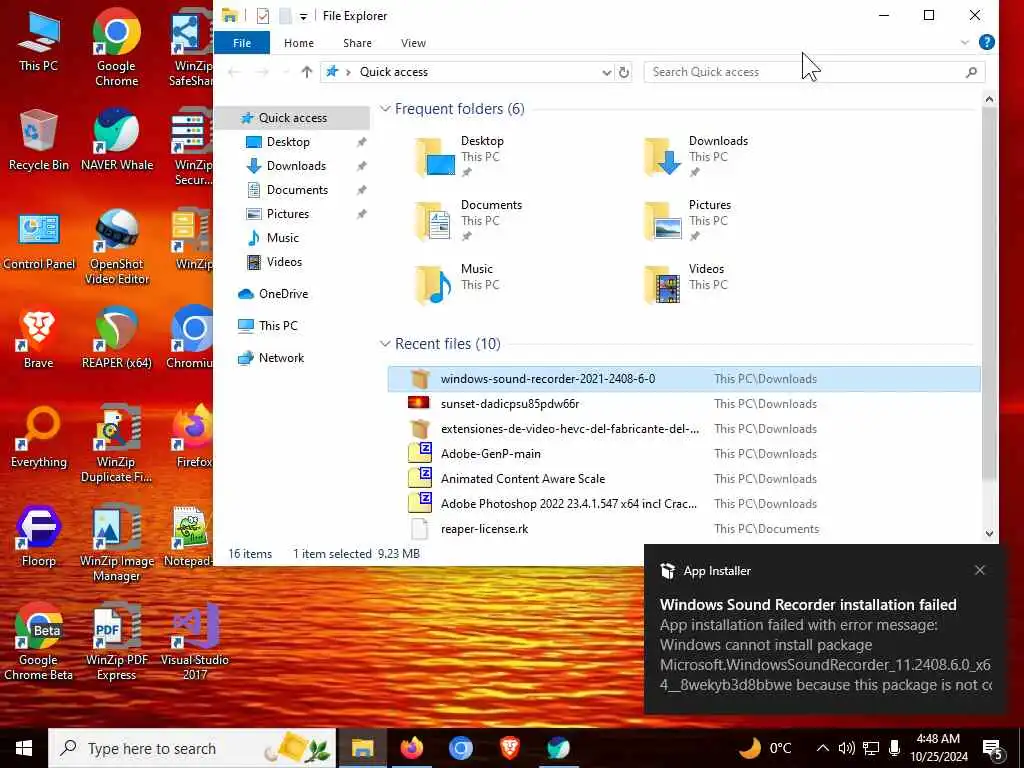The image size is (1024, 768).
Task: Open the Everything search shortcut
Action: tap(39, 438)
